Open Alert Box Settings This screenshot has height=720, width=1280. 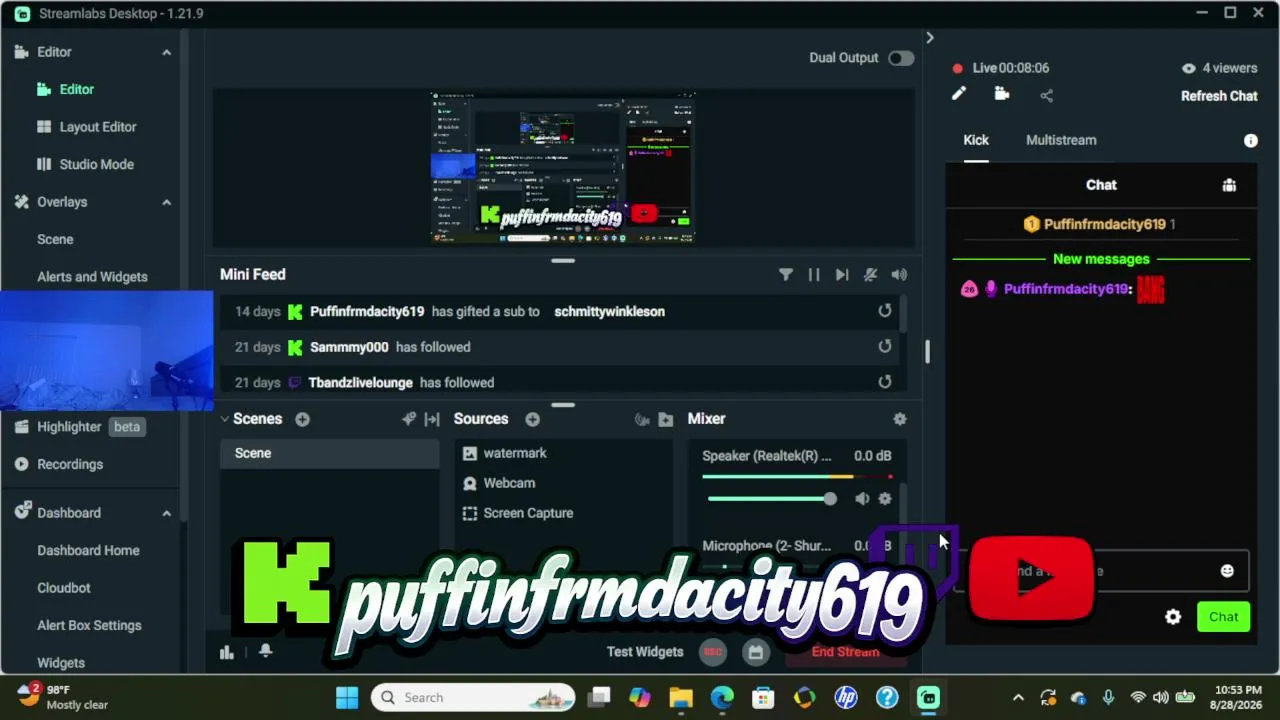89,625
